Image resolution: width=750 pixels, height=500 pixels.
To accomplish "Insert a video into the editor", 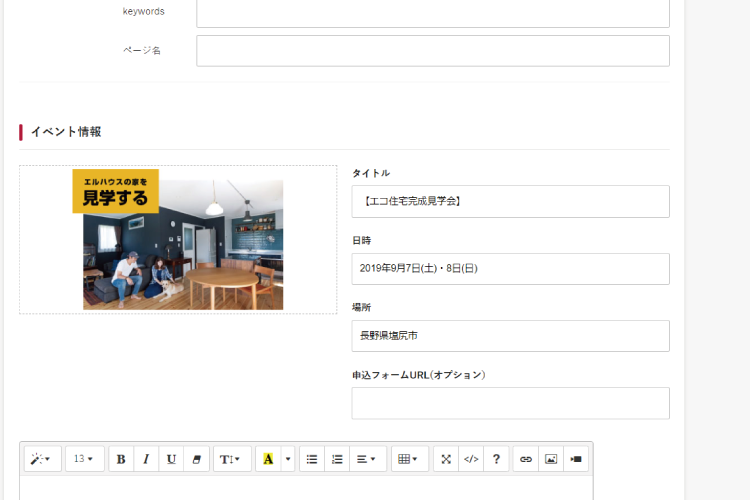I will [576, 459].
